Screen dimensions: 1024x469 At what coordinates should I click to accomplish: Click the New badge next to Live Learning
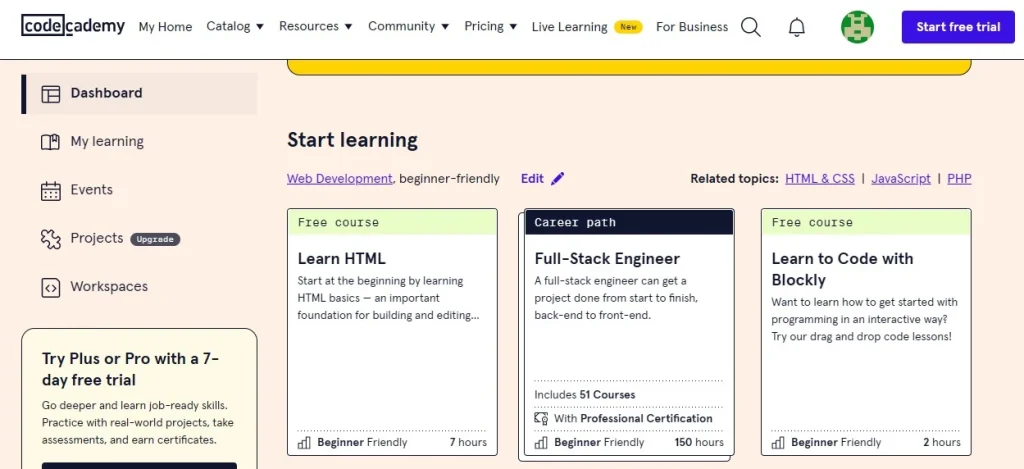coord(628,27)
